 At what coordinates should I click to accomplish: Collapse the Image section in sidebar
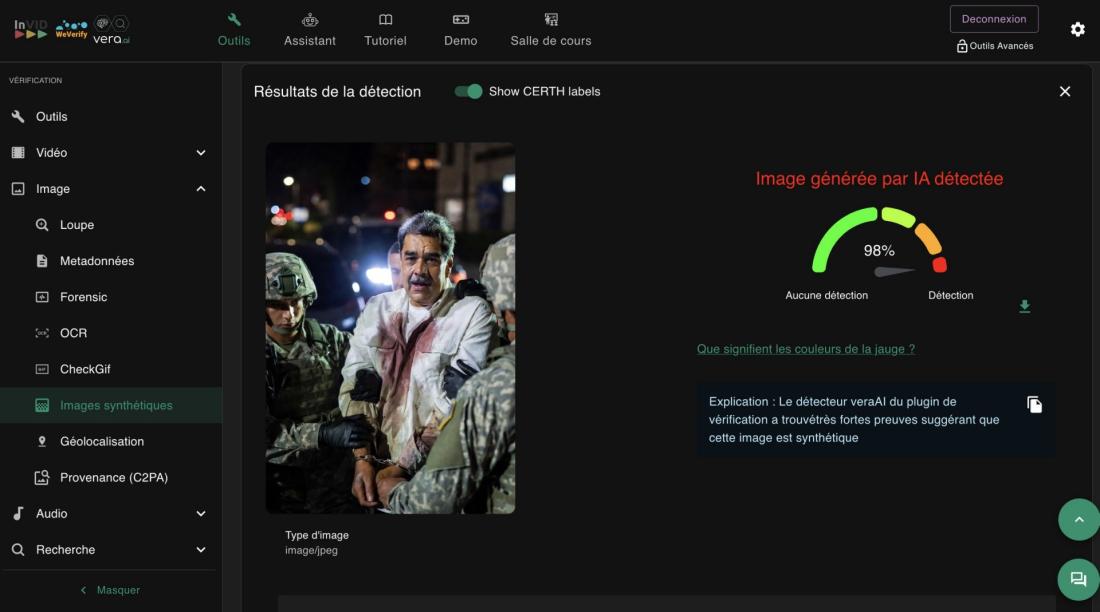(x=200, y=189)
